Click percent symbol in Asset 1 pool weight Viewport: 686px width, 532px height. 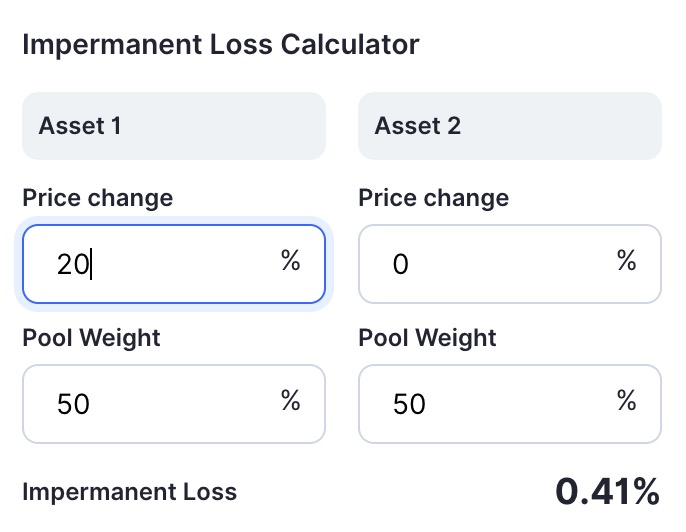point(290,400)
